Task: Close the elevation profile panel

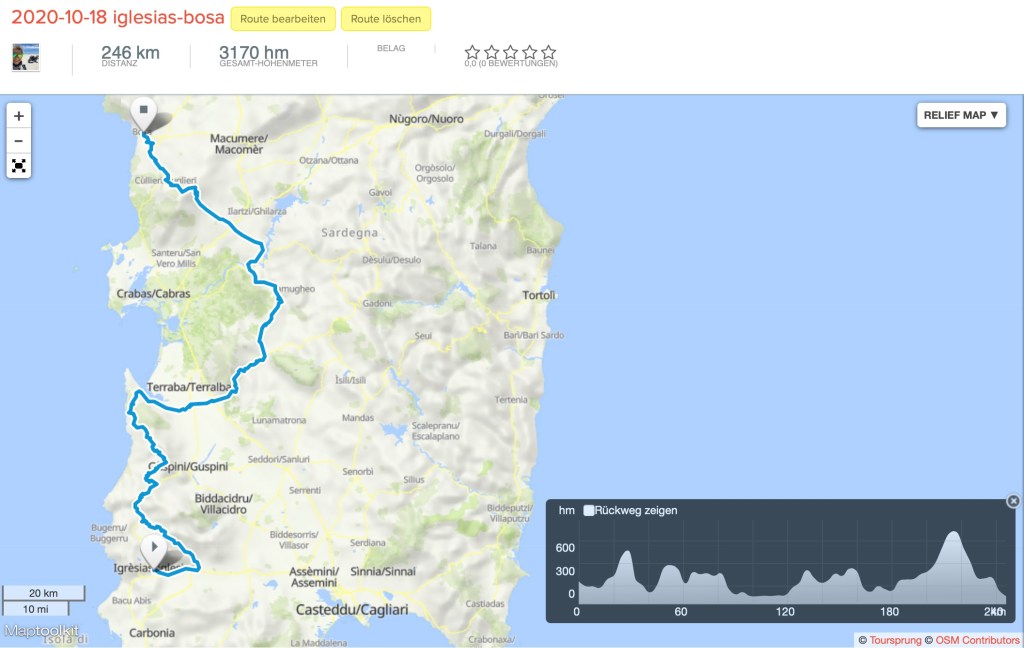Action: pyautogui.click(x=1013, y=501)
